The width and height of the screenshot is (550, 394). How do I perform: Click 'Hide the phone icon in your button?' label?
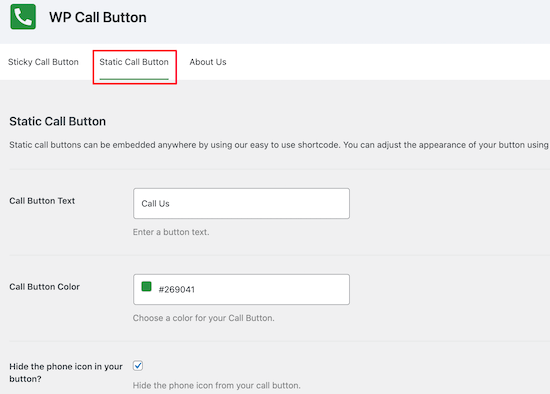[66, 373]
